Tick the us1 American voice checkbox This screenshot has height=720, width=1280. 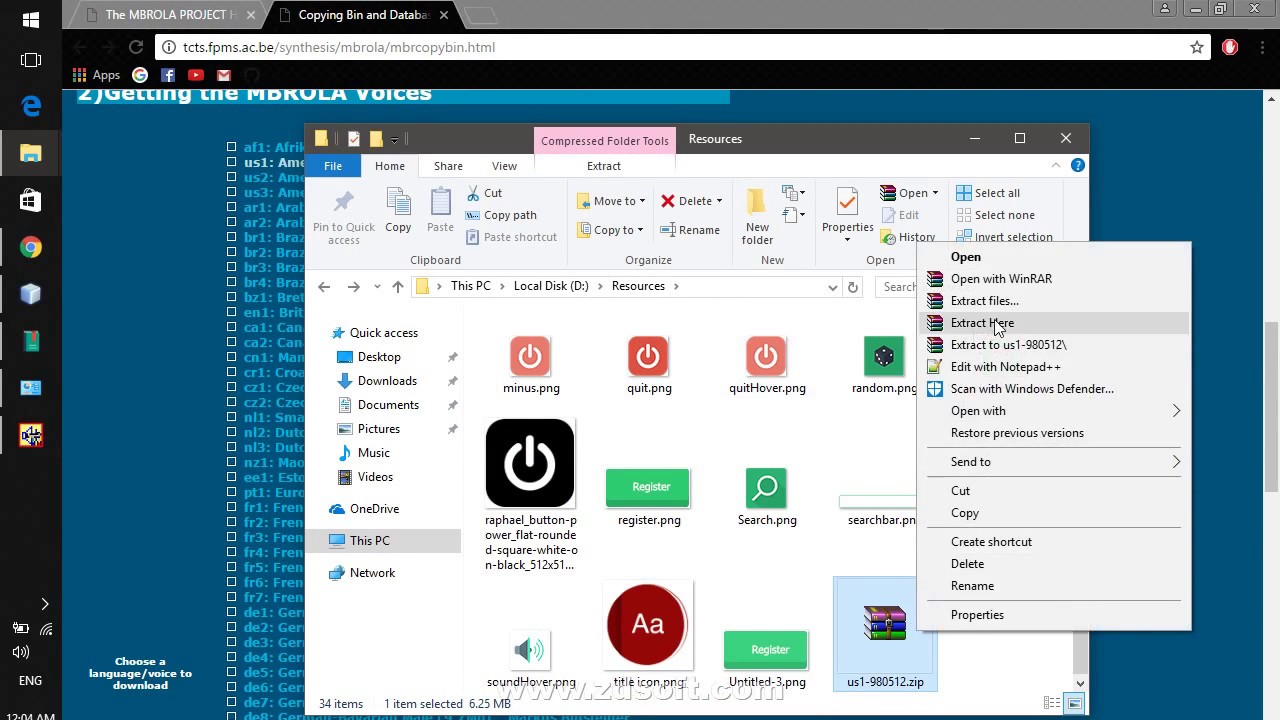[x=232, y=162]
